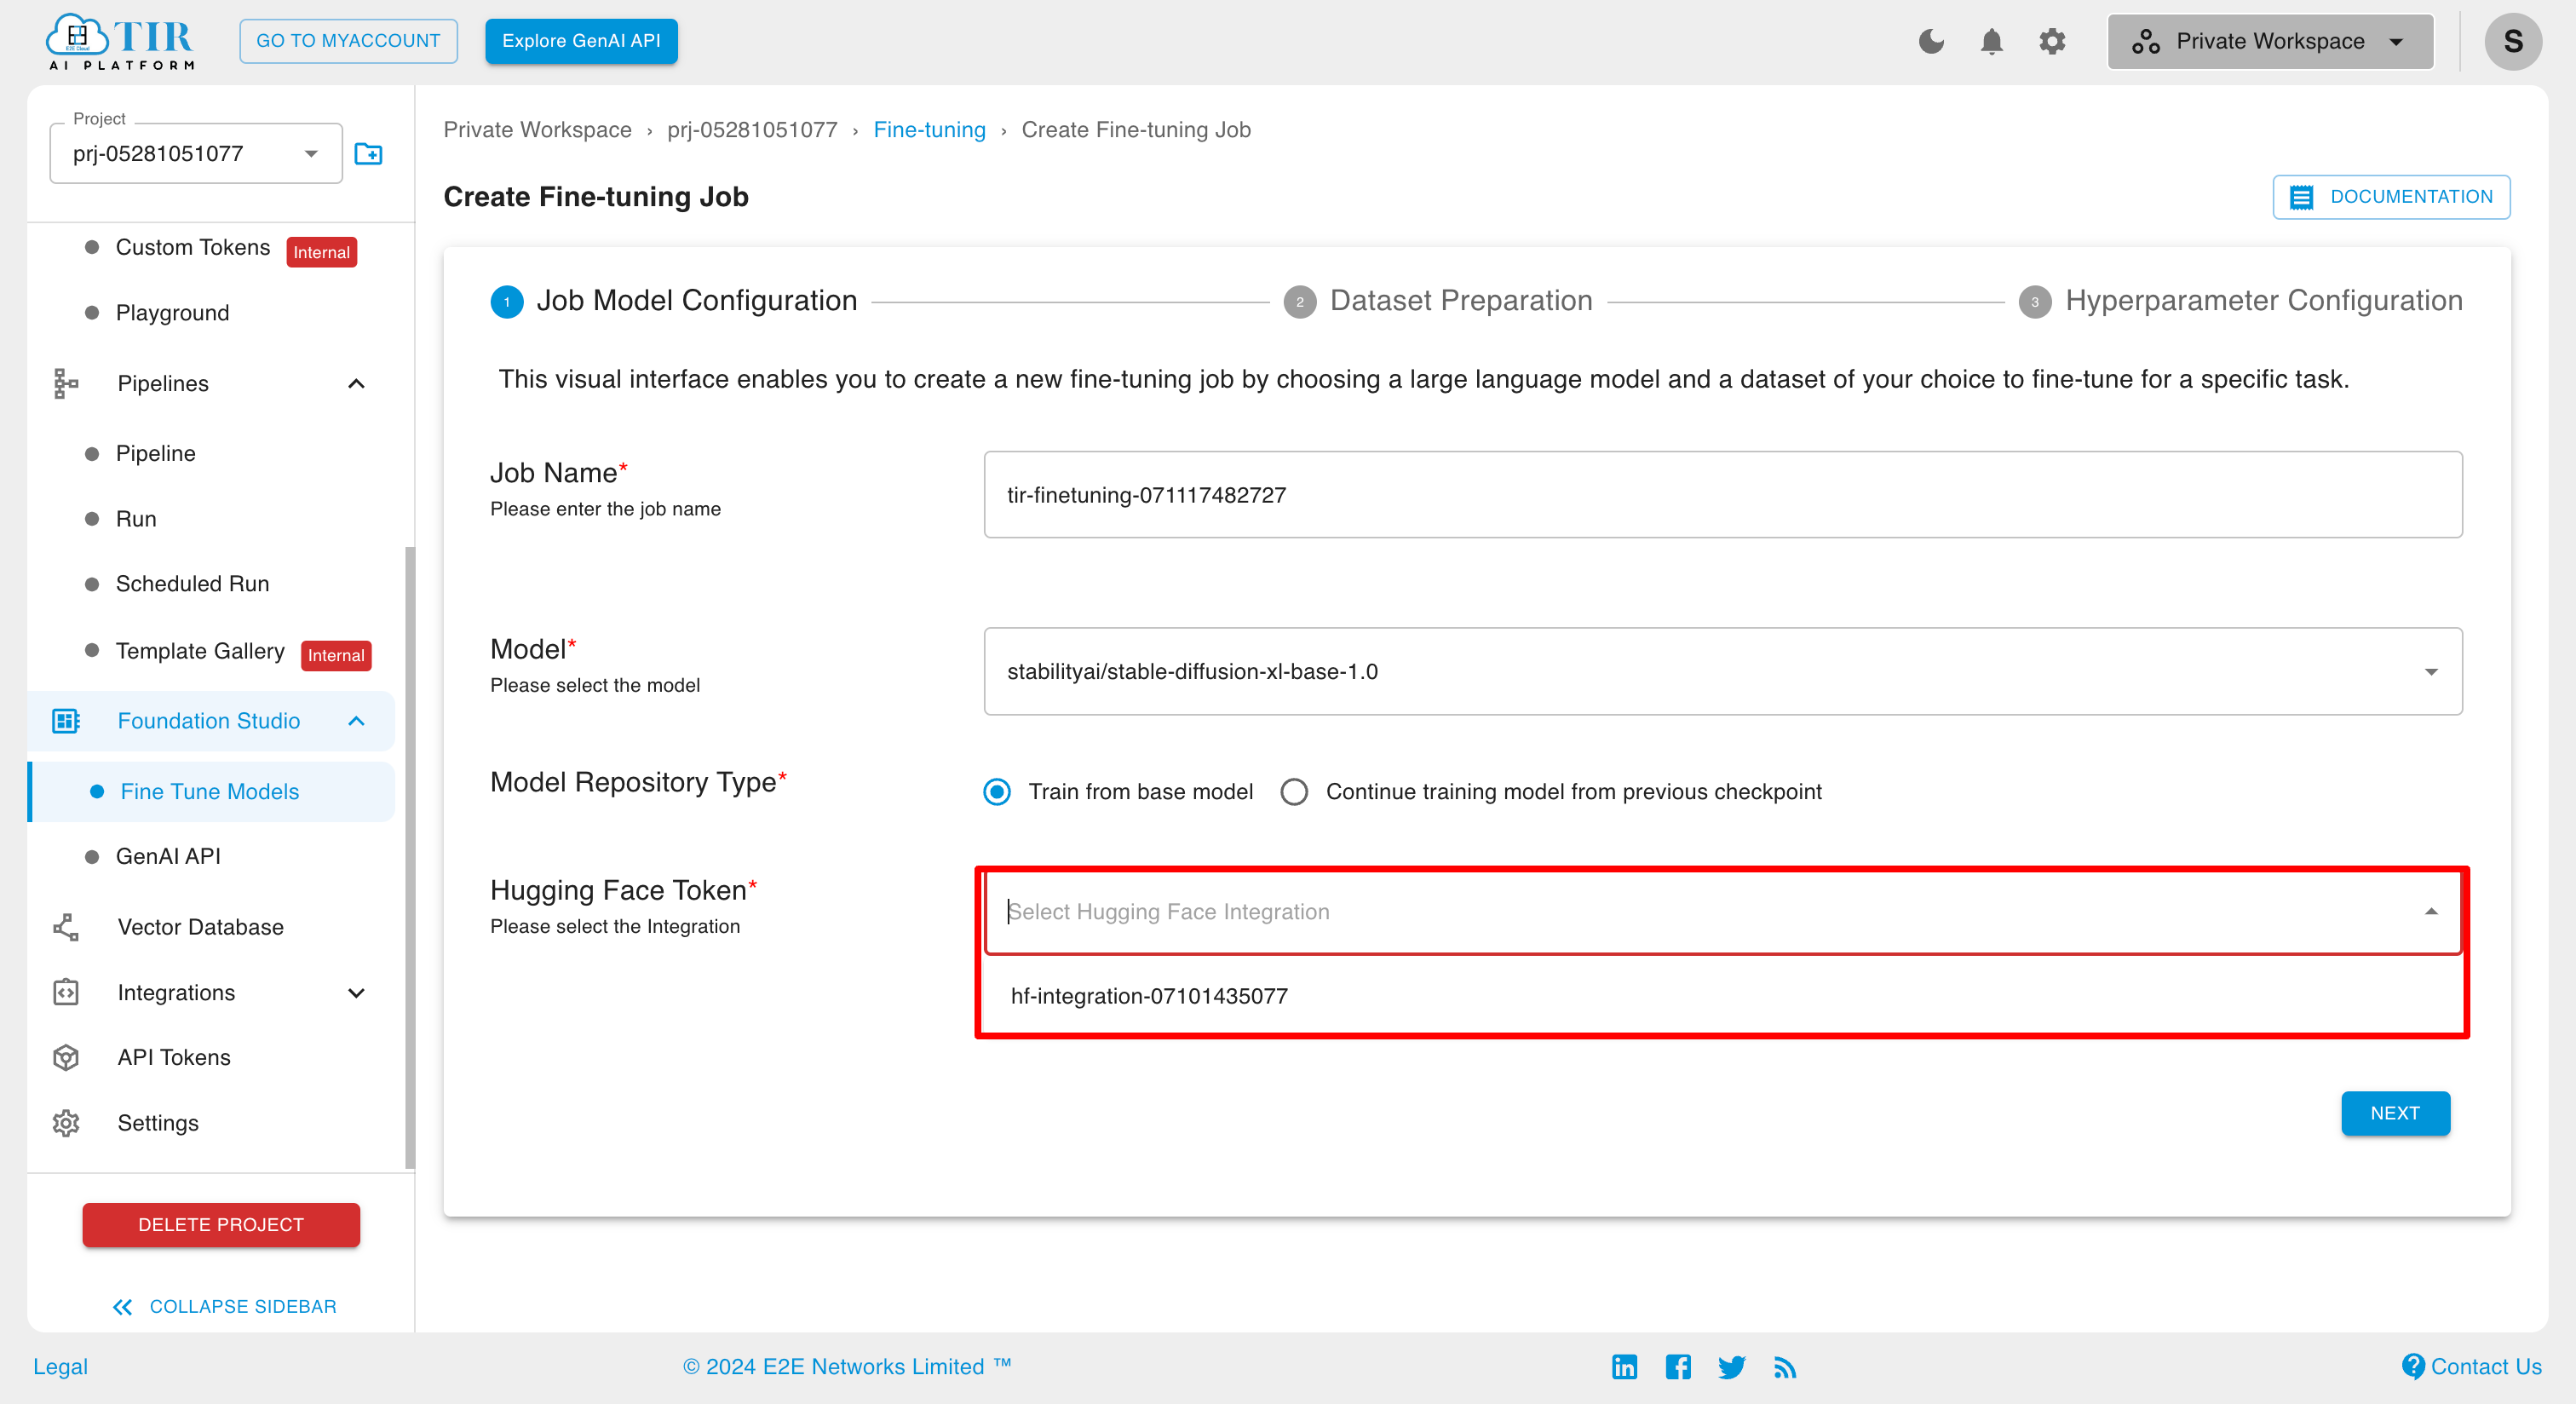This screenshot has width=2576, height=1404.
Task: Click the notifications bell icon
Action: pyautogui.click(x=1990, y=40)
